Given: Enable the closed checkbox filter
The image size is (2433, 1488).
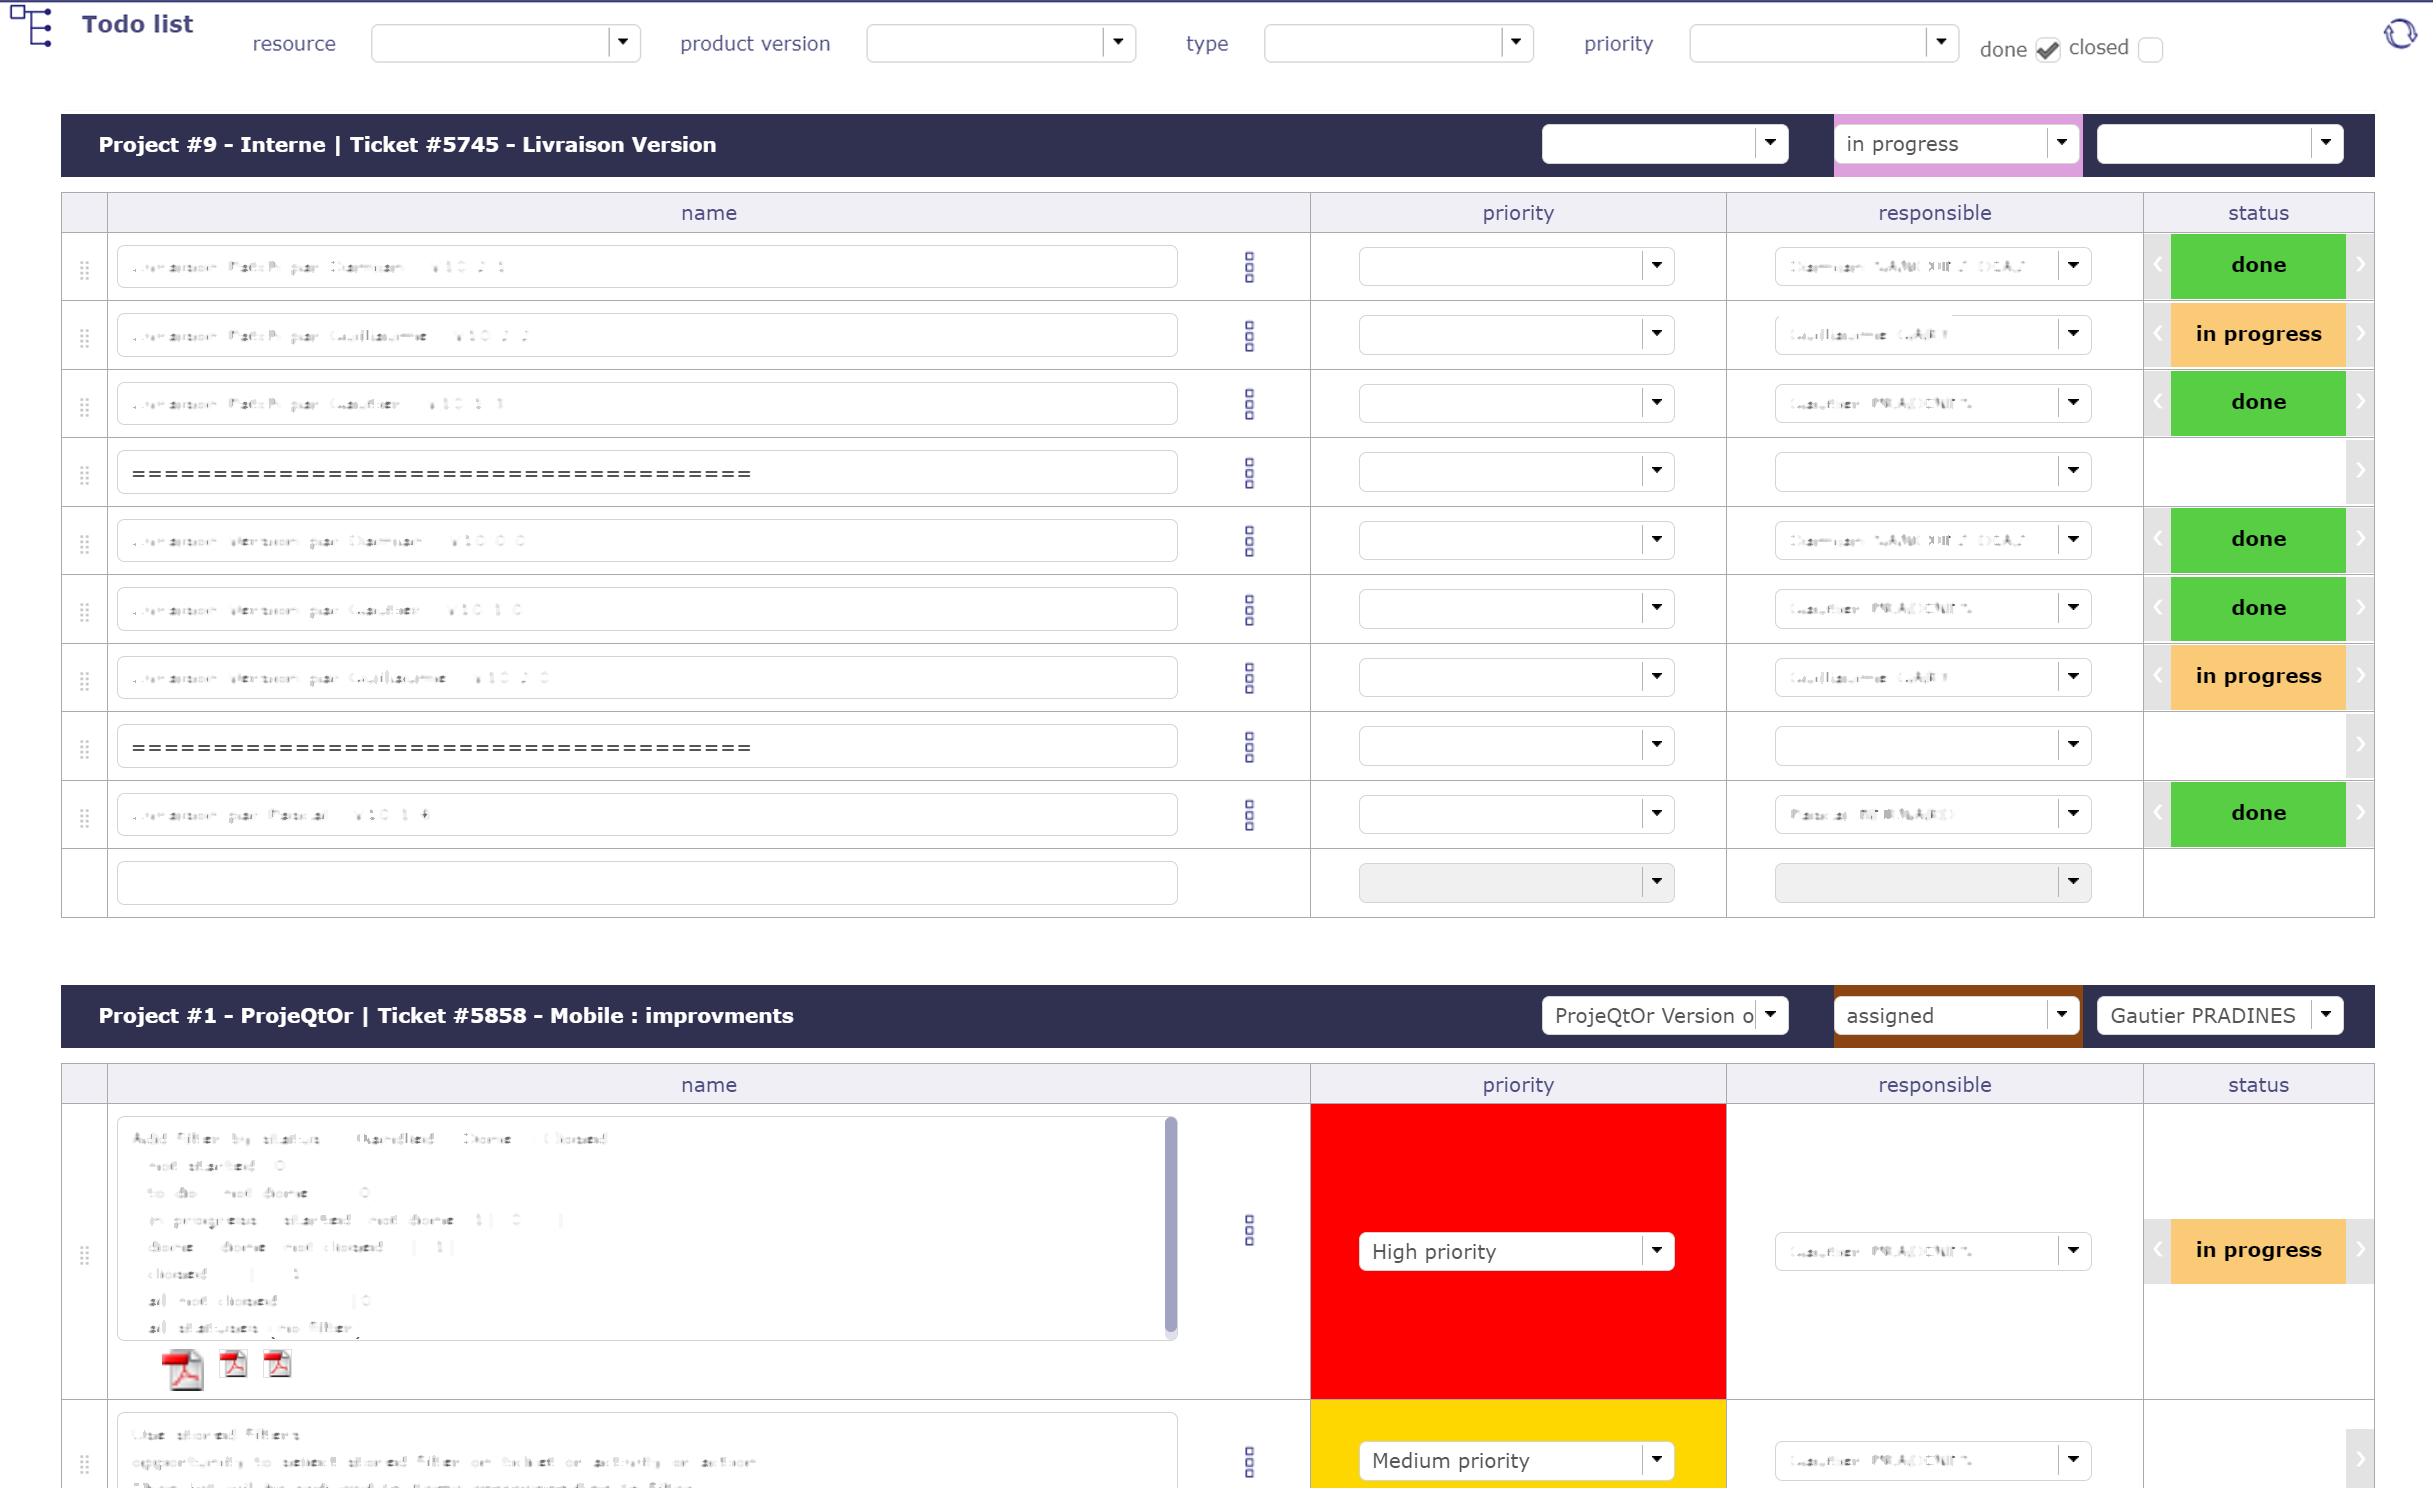Looking at the screenshot, I should [x=2149, y=49].
